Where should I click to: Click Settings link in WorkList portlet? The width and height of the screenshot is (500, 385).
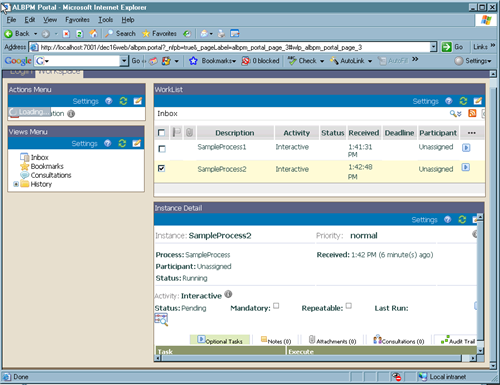425,101
